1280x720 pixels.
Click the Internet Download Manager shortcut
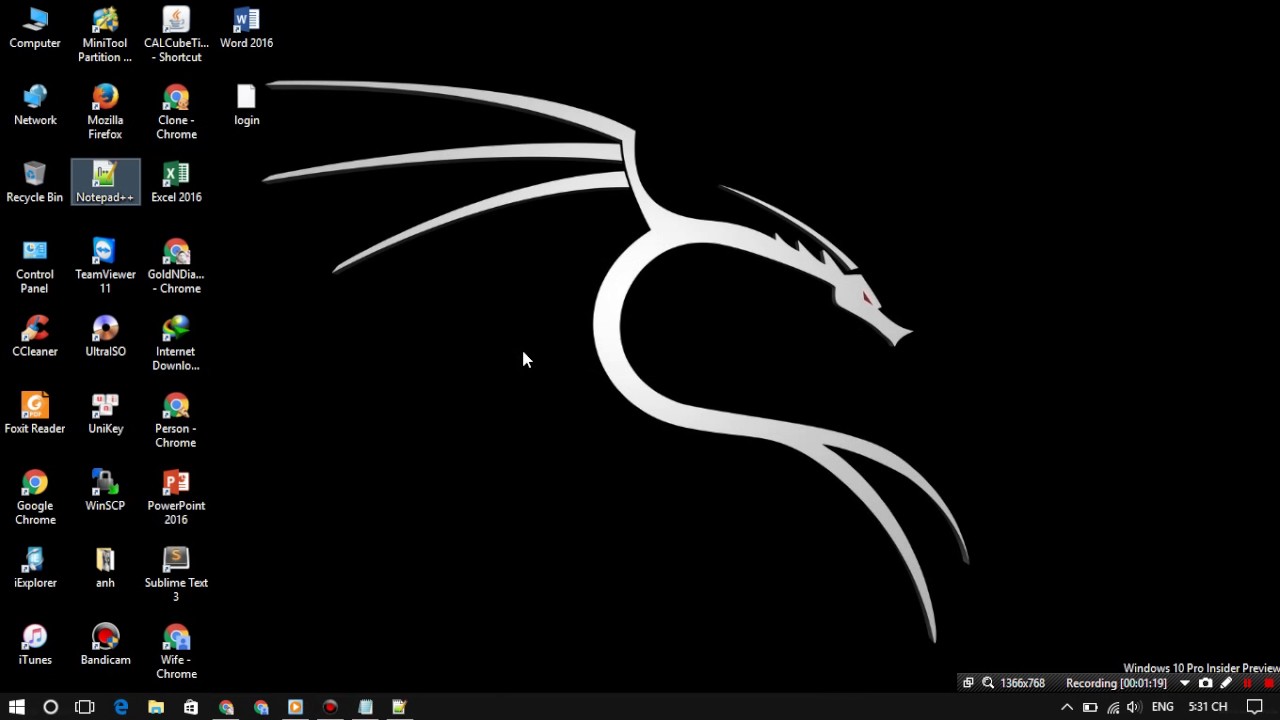pyautogui.click(x=176, y=343)
